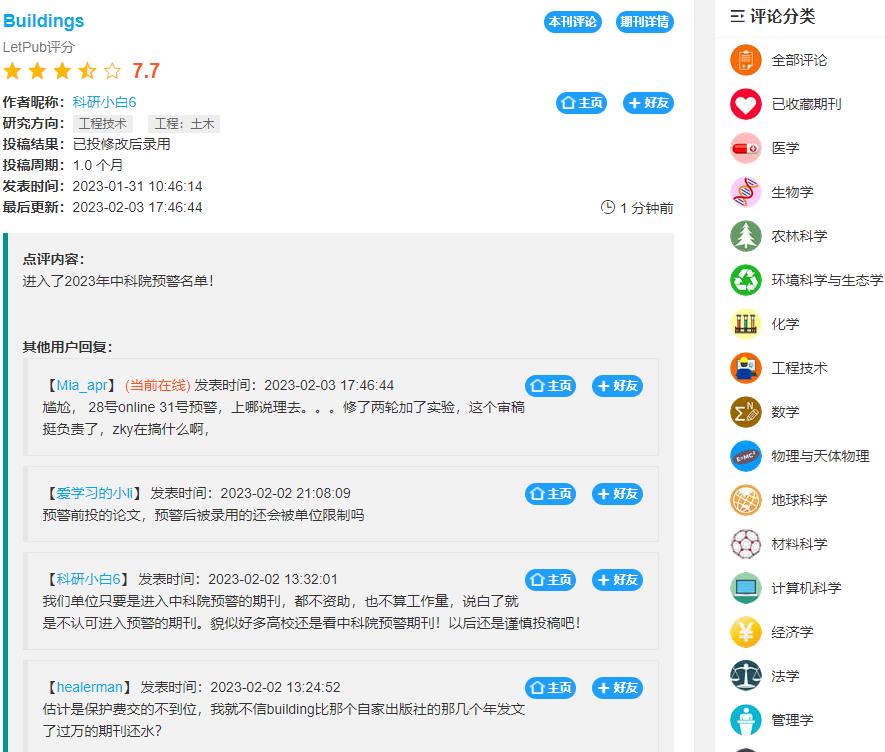Viewport: 885px width, 752px height.
Task: Pick the 化学 test tubes icon
Action: coord(746,324)
